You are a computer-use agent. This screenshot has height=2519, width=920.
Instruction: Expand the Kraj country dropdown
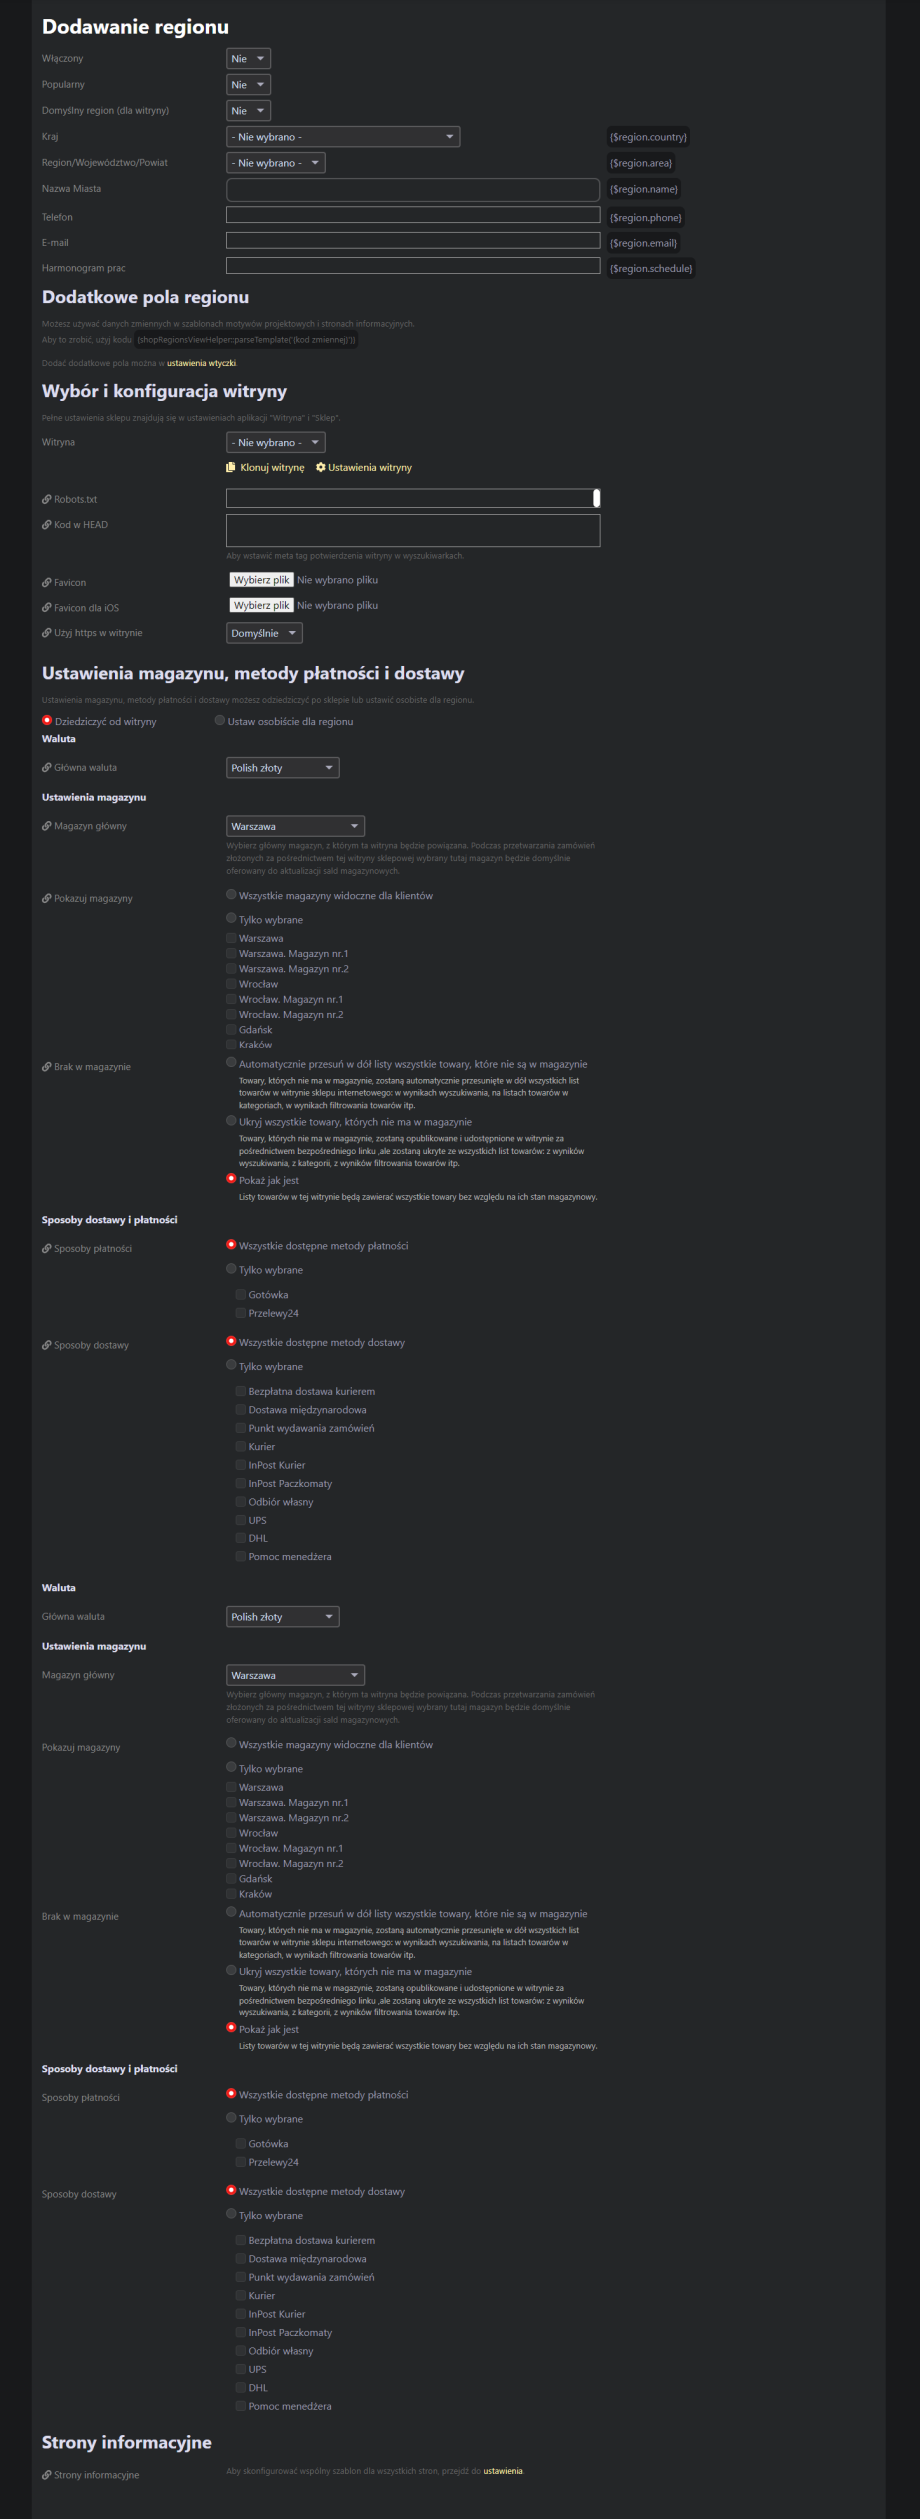click(x=343, y=137)
